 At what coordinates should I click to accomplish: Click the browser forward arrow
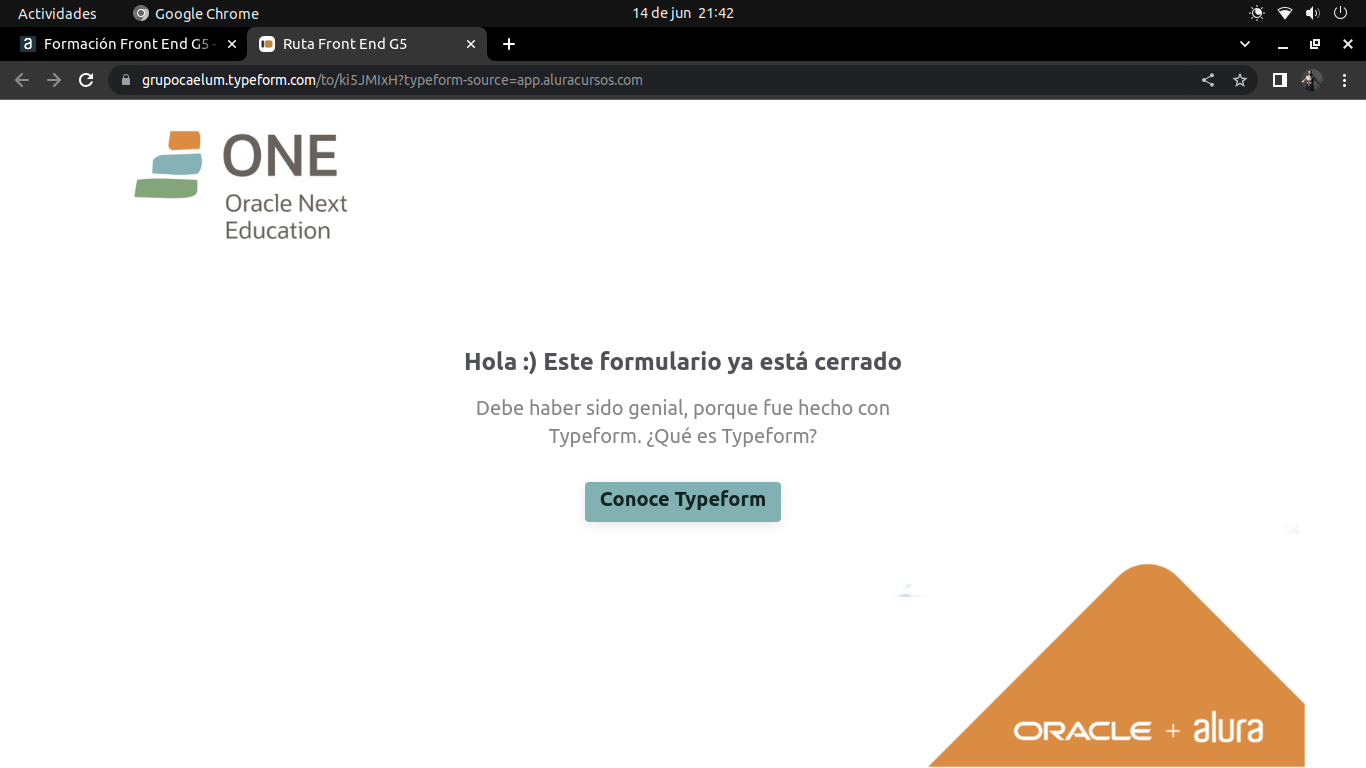[x=54, y=80]
